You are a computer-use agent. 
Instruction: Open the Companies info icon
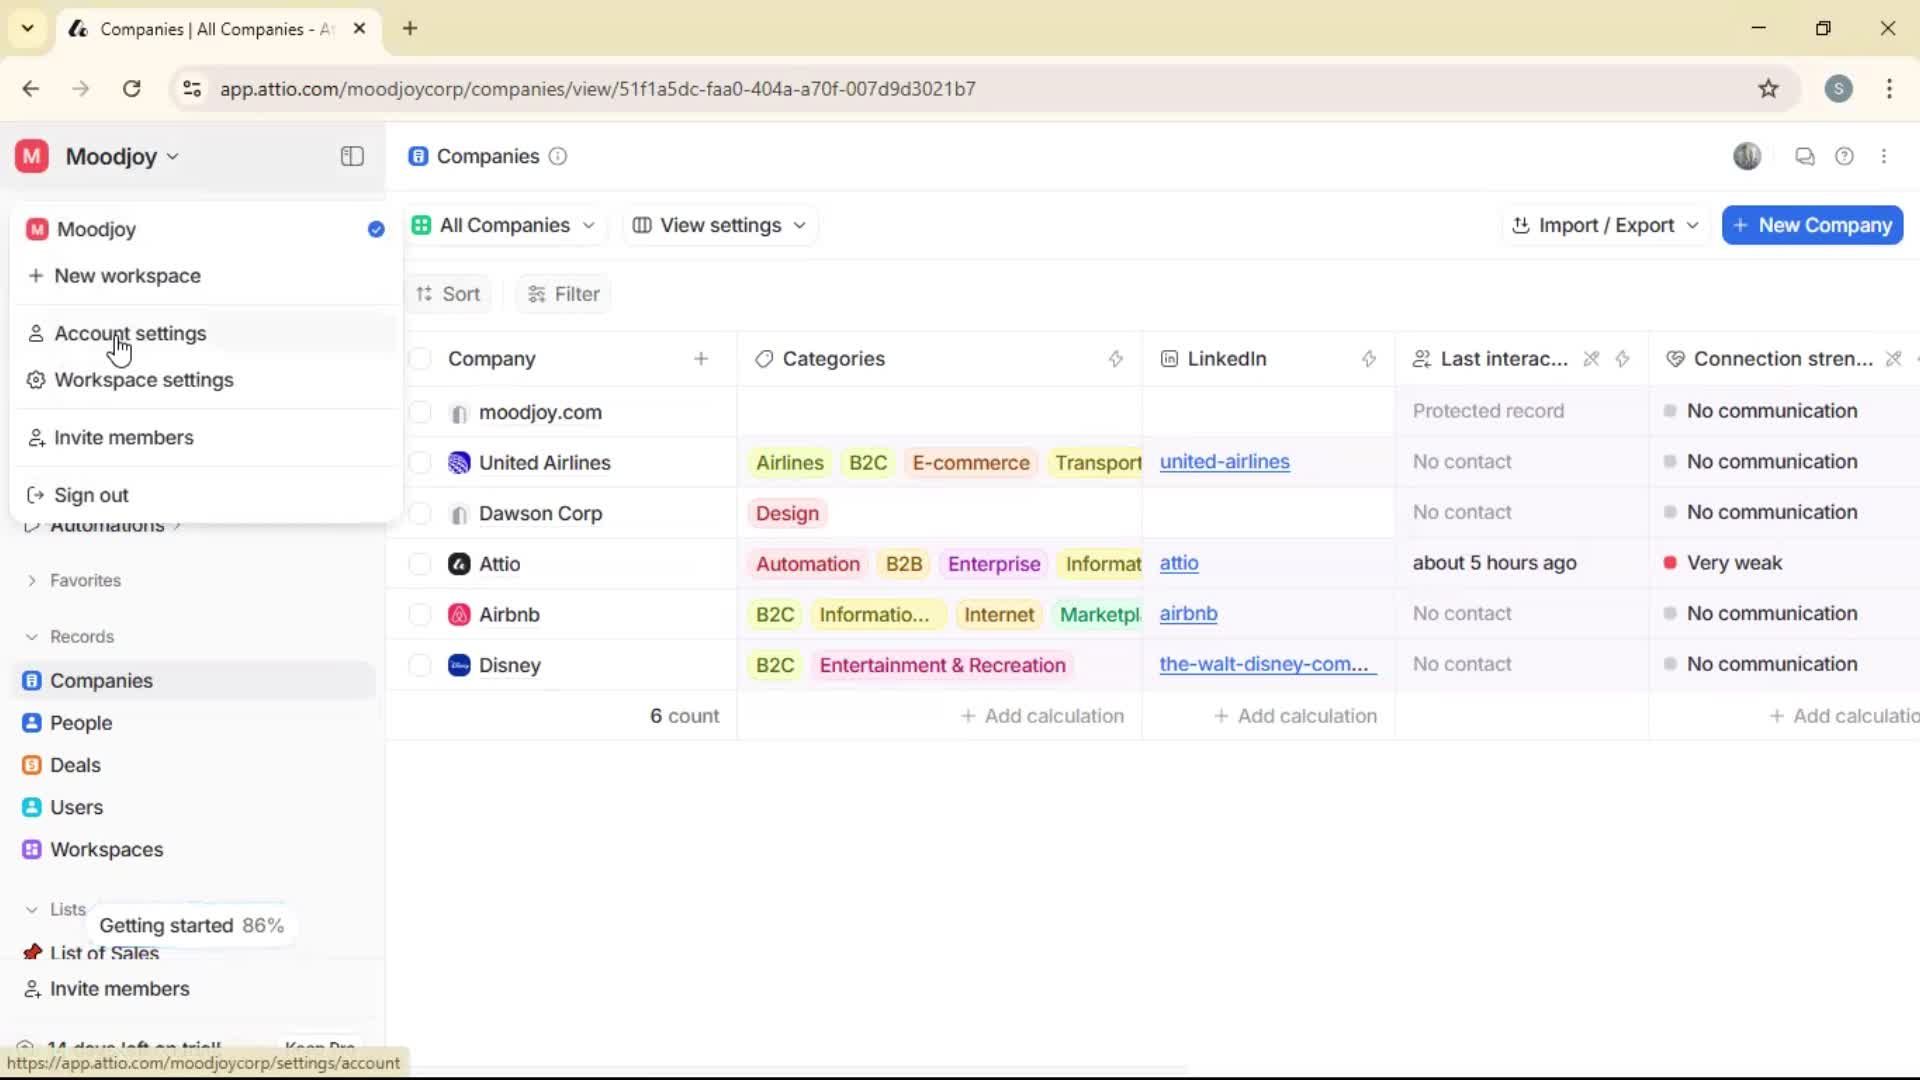tap(558, 156)
